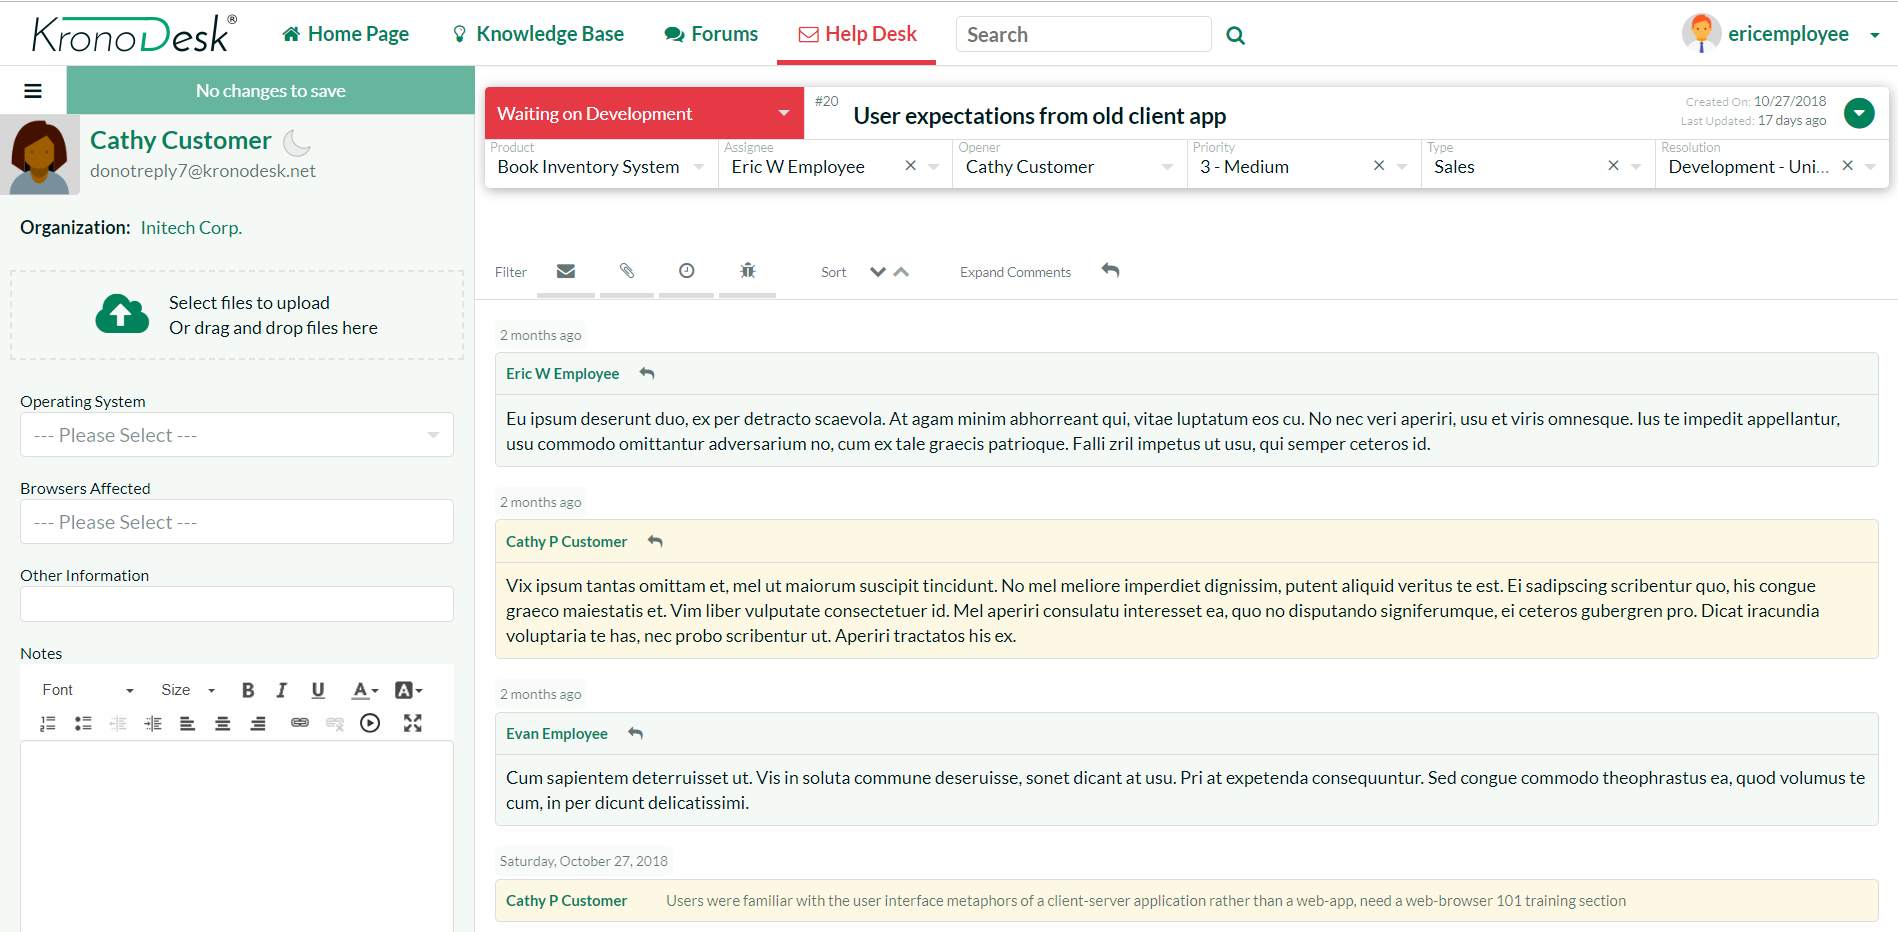Click the Expand Comments button
Viewport: 1898px width, 932px height.
(x=1015, y=272)
